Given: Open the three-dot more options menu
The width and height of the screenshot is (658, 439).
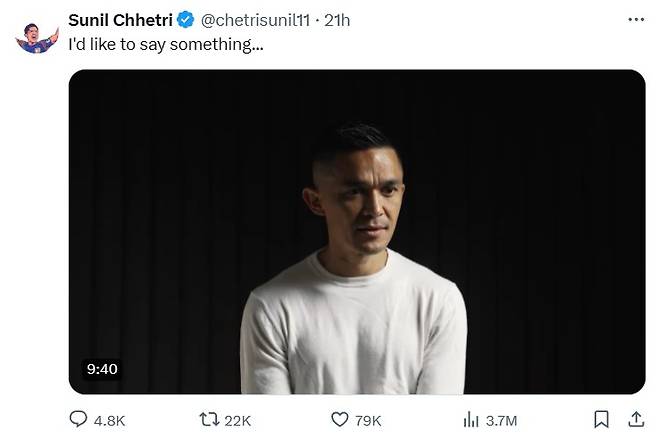Looking at the screenshot, I should 636,20.
